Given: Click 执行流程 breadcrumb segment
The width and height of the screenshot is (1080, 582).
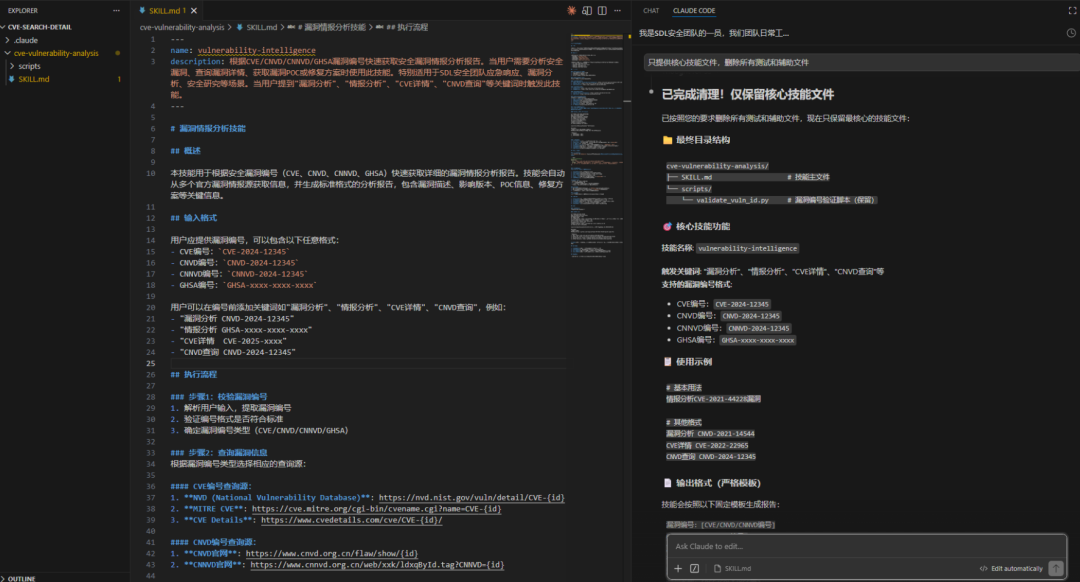Looking at the screenshot, I should point(413,27).
